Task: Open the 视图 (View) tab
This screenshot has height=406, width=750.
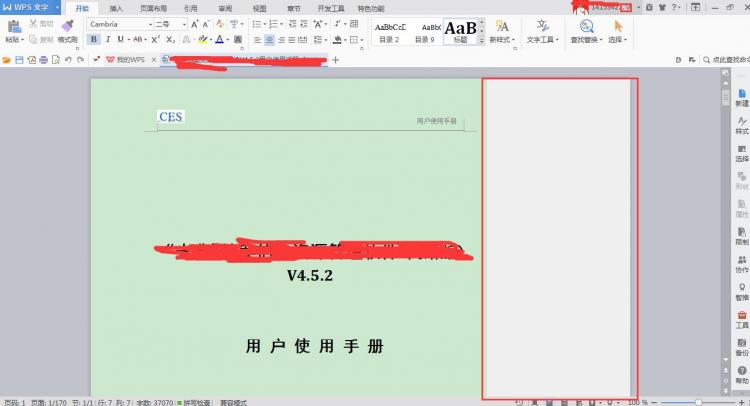Action: [260, 8]
